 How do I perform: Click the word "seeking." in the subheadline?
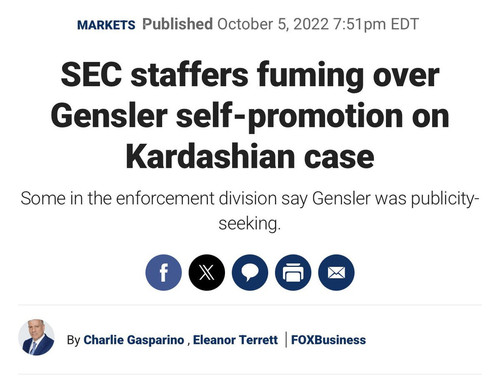tap(250, 223)
